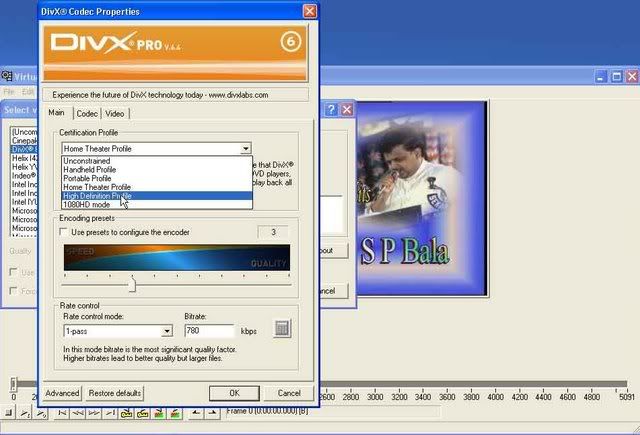The image size is (640, 435).
Task: Click the divxlabs.com promo banner text
Action: tap(160, 95)
